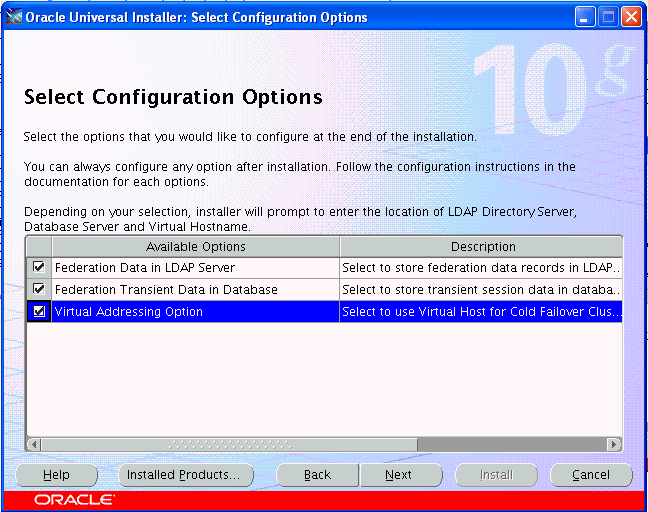The image size is (648, 512).
Task: Uncheck the Federation Data in LDAP Server checkbox
Action: click(x=39, y=267)
